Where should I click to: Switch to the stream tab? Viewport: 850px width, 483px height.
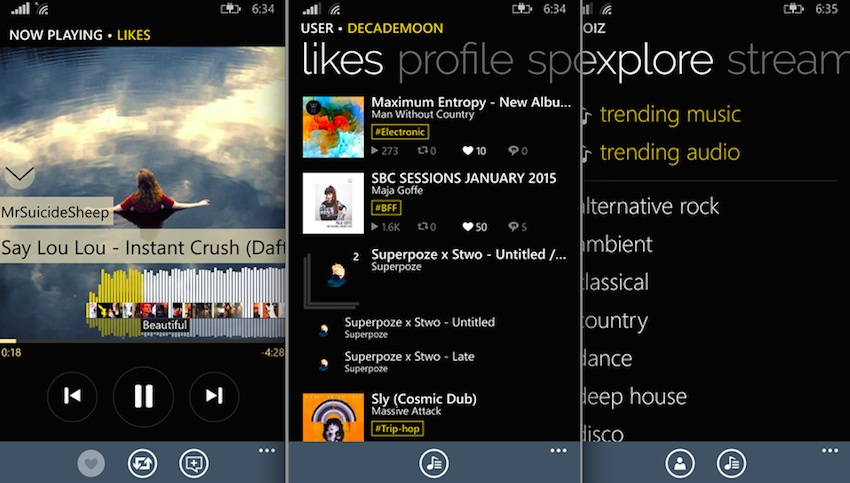click(788, 61)
